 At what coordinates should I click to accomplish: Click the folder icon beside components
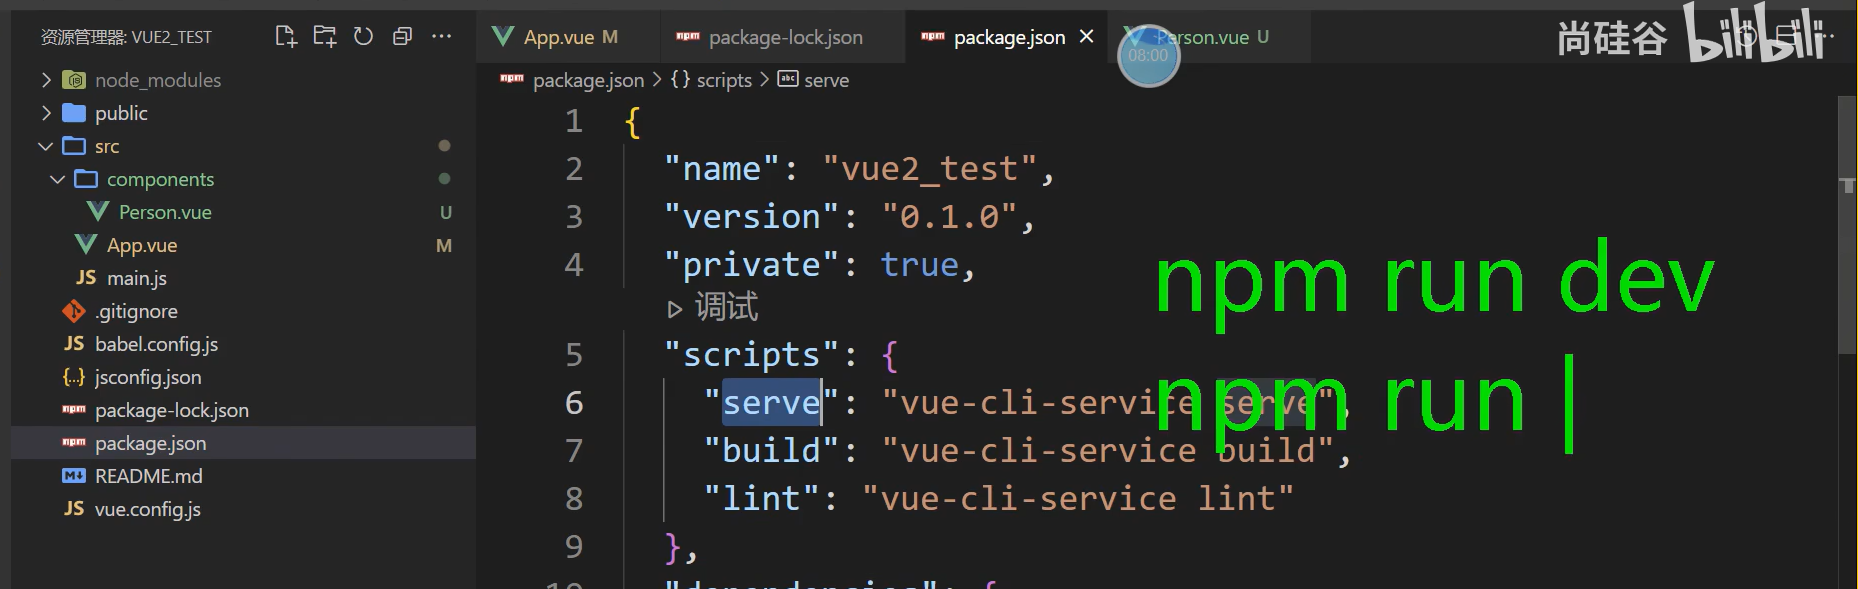coord(86,179)
